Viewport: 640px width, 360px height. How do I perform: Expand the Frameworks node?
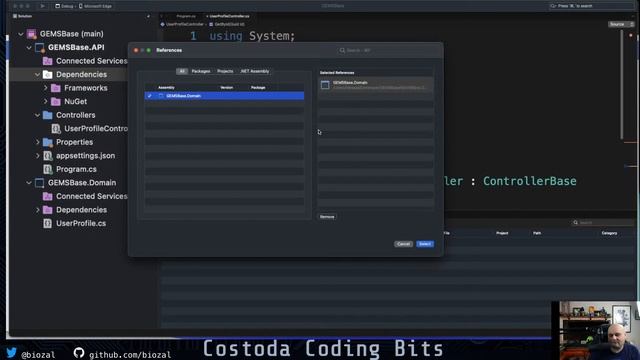coord(45,88)
